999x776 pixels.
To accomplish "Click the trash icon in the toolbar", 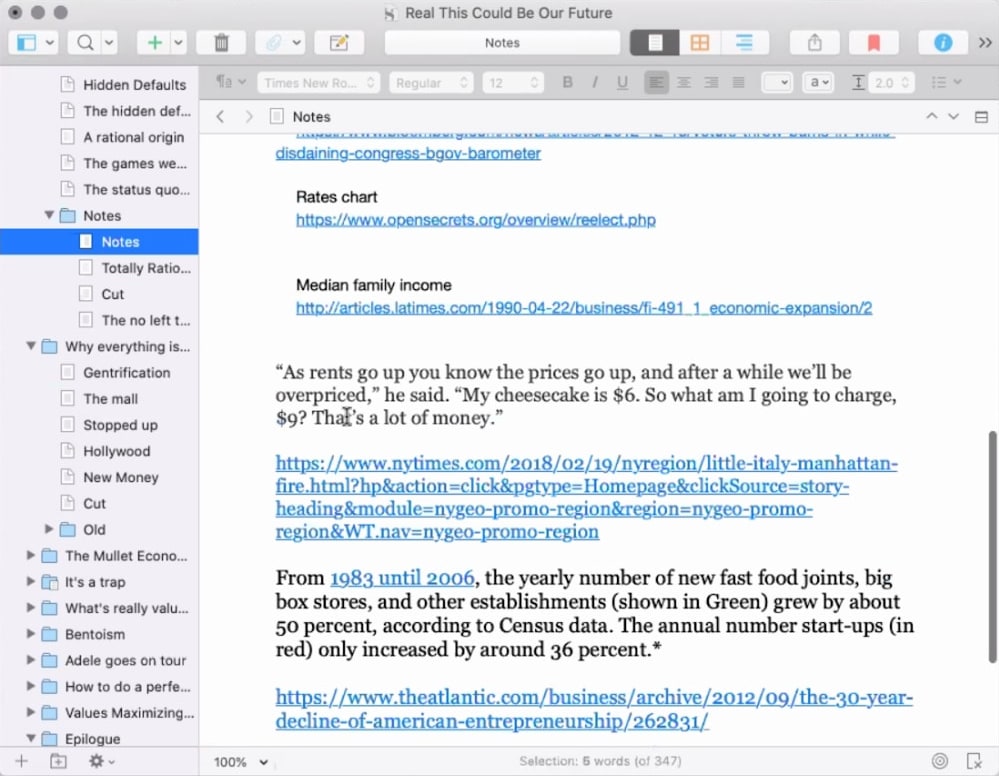I will point(221,43).
